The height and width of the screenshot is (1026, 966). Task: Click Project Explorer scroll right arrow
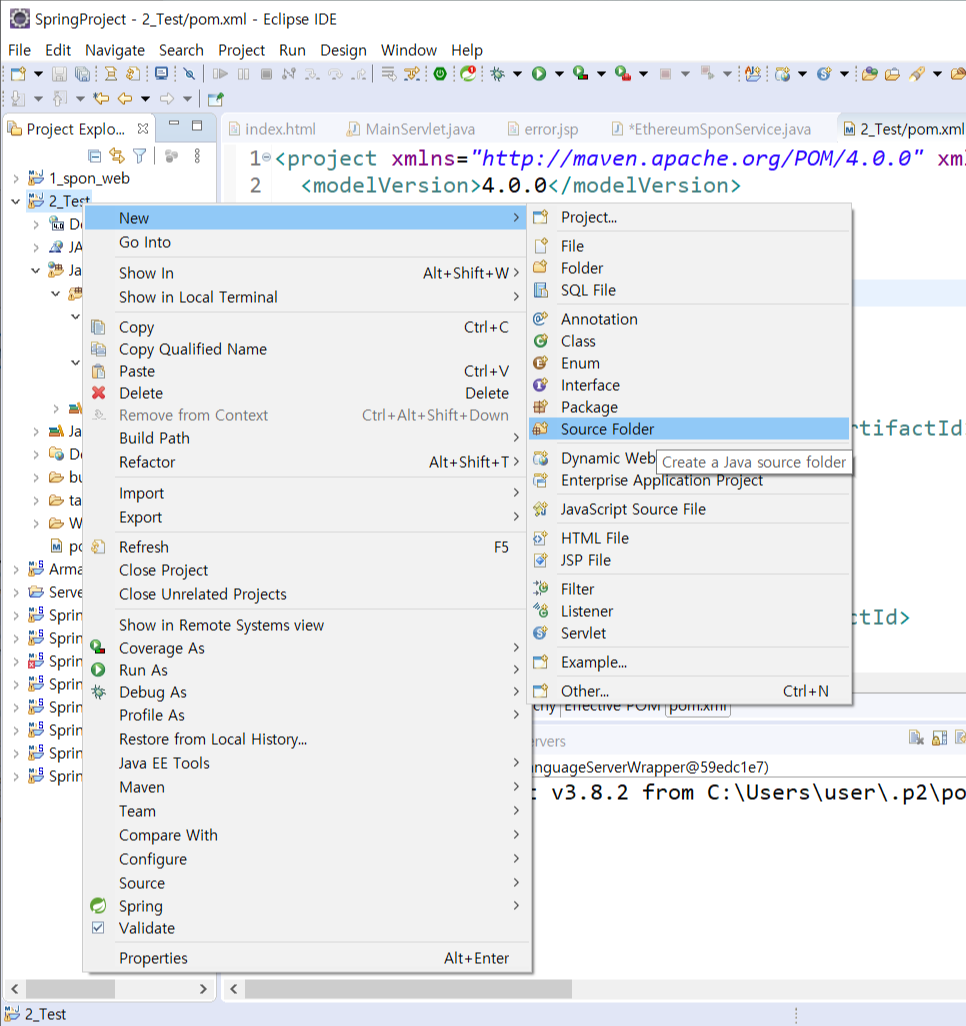[x=203, y=989]
